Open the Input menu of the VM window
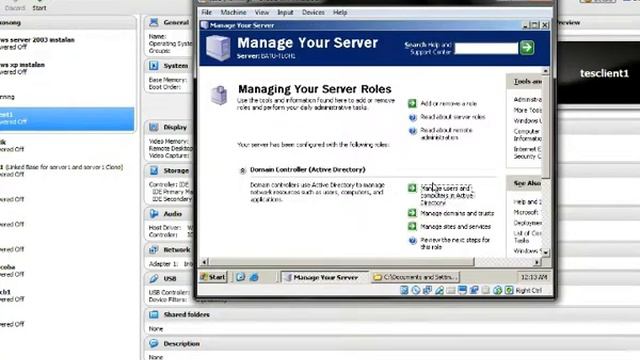 click(x=285, y=12)
